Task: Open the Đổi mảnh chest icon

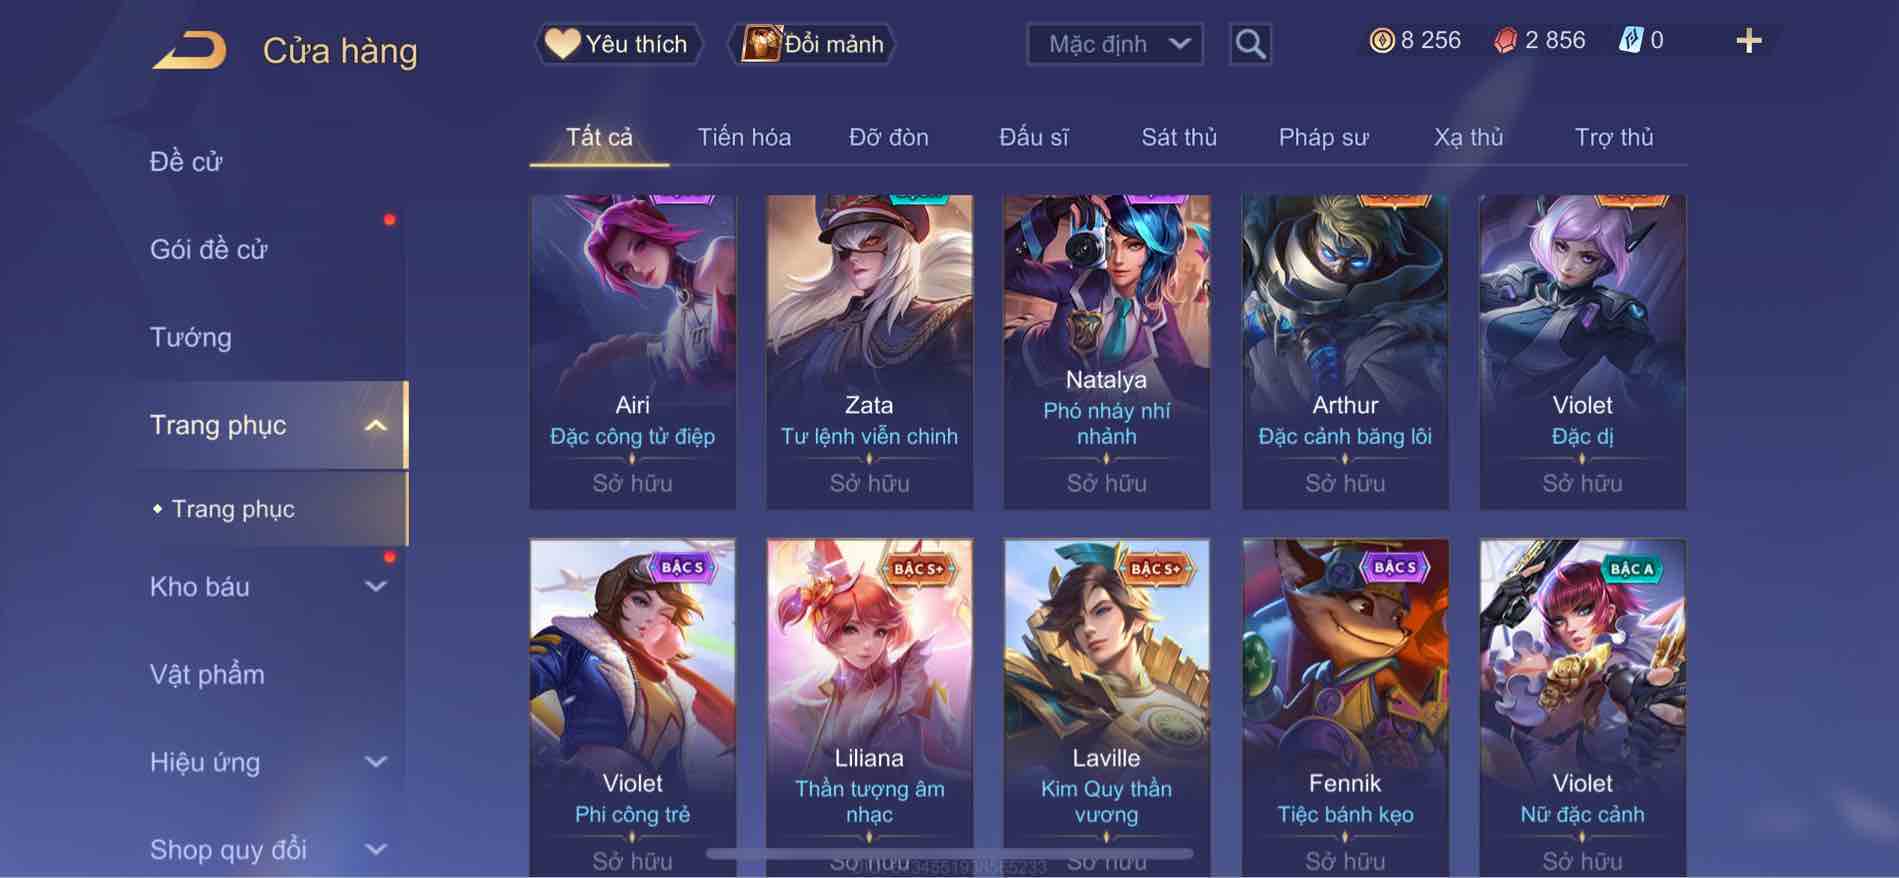Action: click(x=760, y=44)
